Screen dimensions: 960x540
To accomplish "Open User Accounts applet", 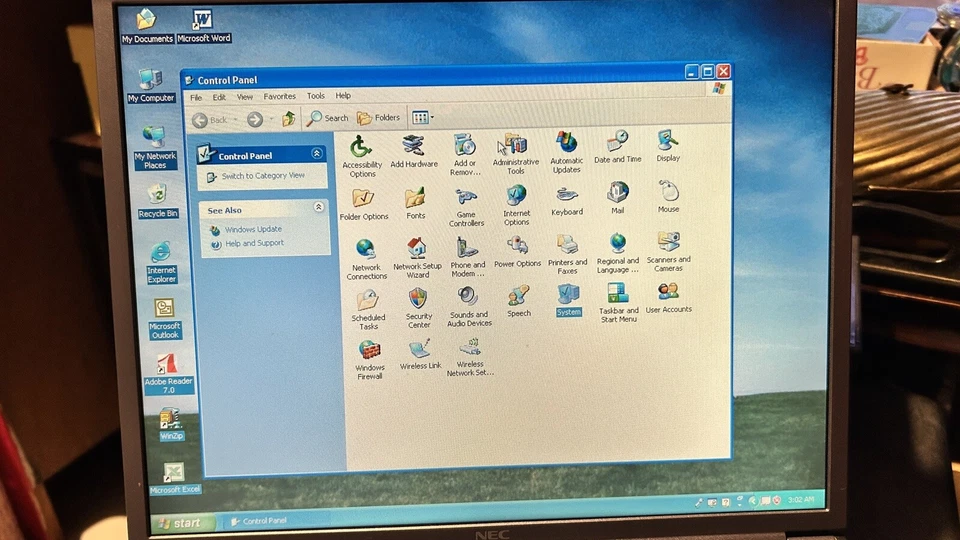I will tap(668, 299).
